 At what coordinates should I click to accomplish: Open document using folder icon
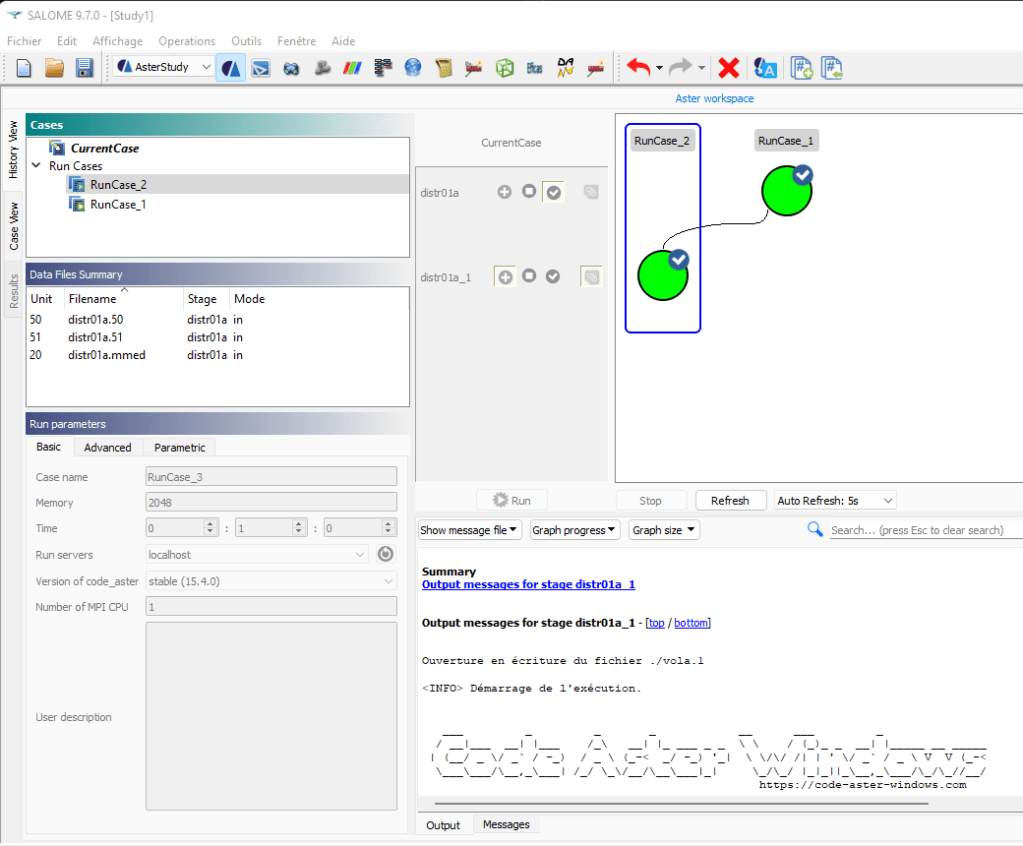[54, 68]
